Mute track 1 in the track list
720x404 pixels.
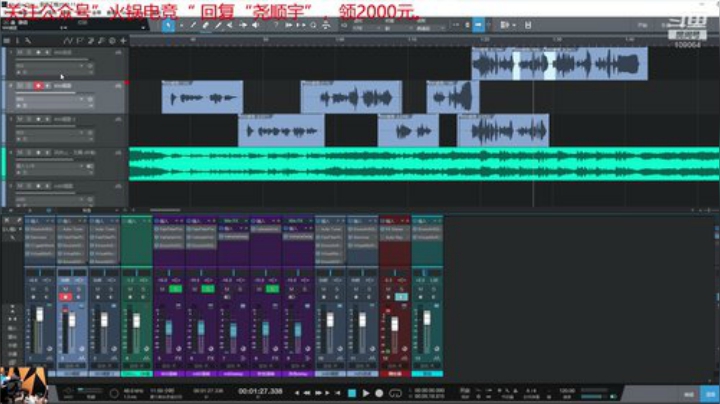[x=20, y=52]
